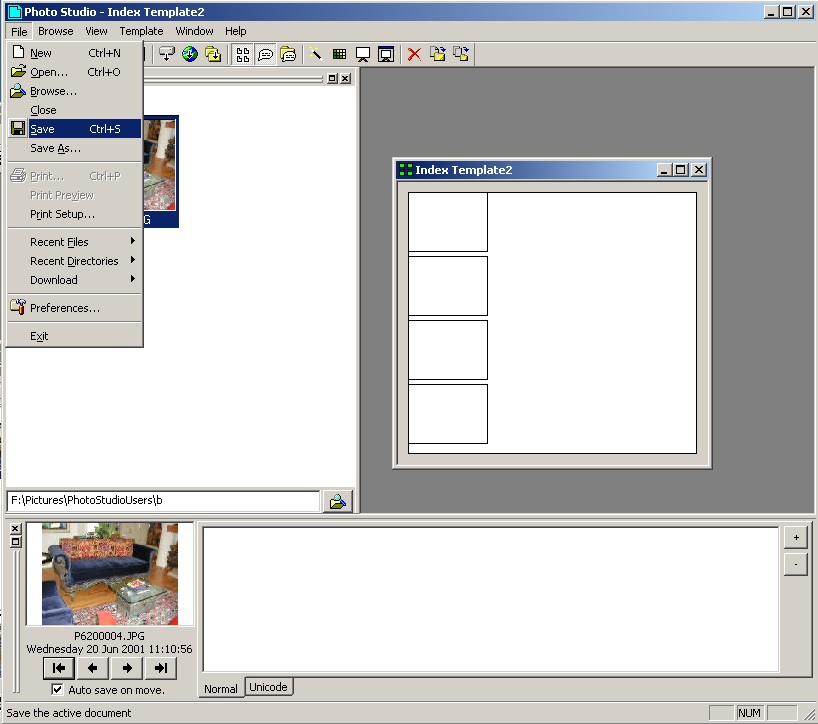Click the presentation easel slideshow icon
Image resolution: width=818 pixels, height=724 pixels.
point(363,54)
